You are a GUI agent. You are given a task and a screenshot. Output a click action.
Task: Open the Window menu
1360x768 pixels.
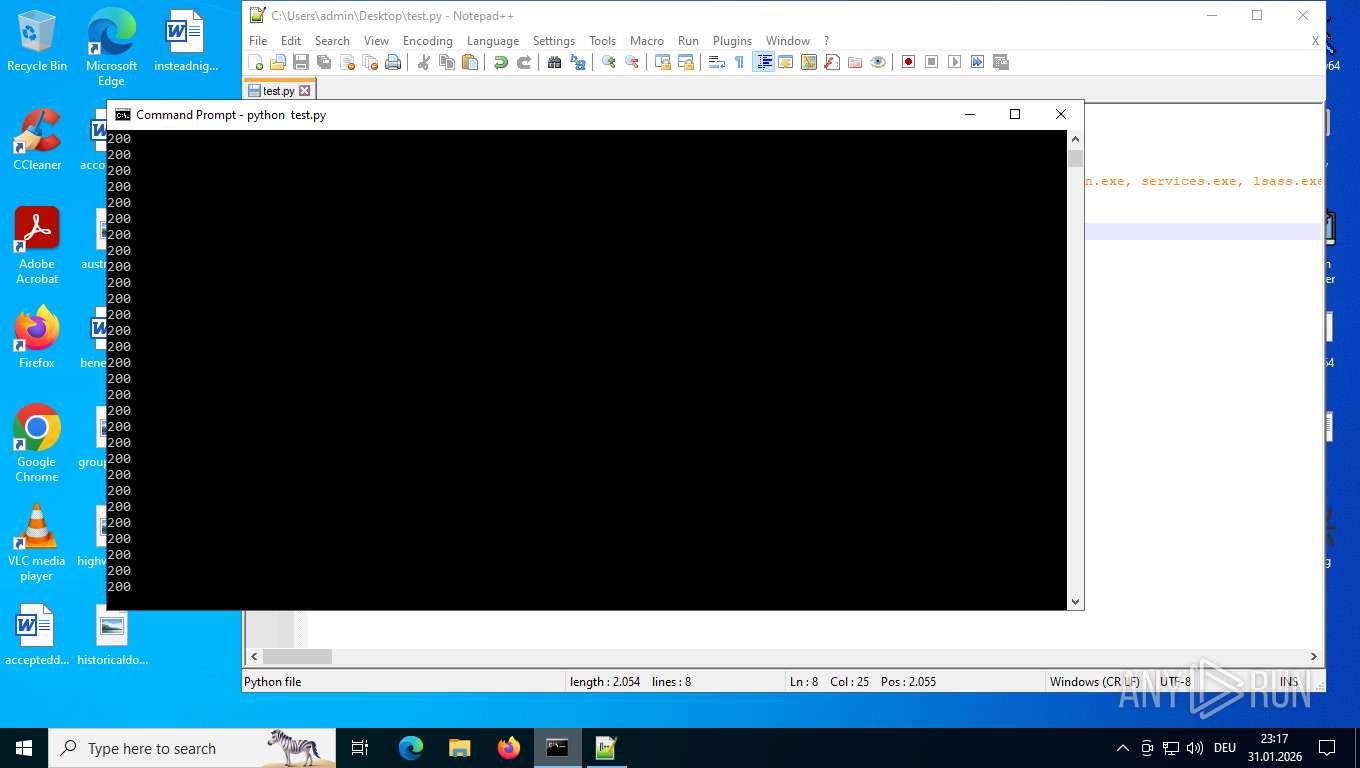(788, 41)
